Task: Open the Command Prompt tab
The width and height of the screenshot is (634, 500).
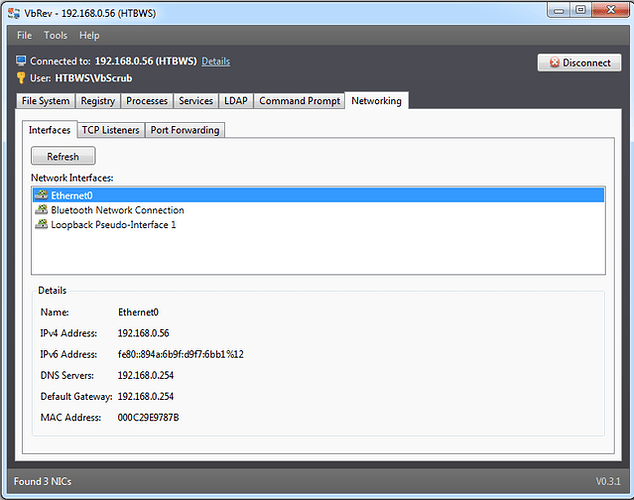Action: click(298, 101)
